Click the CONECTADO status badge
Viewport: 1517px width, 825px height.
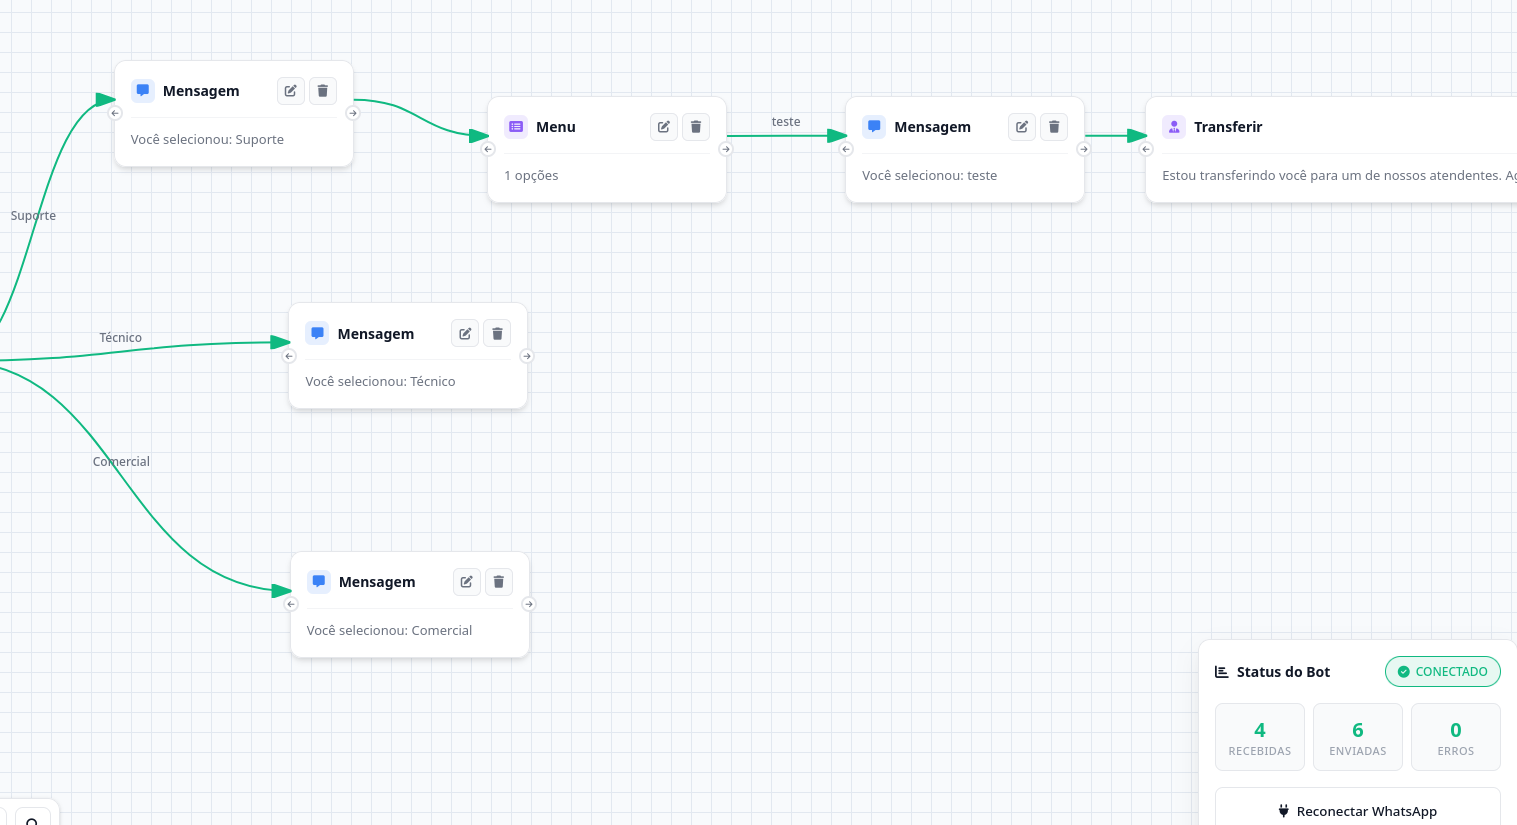pos(1443,671)
